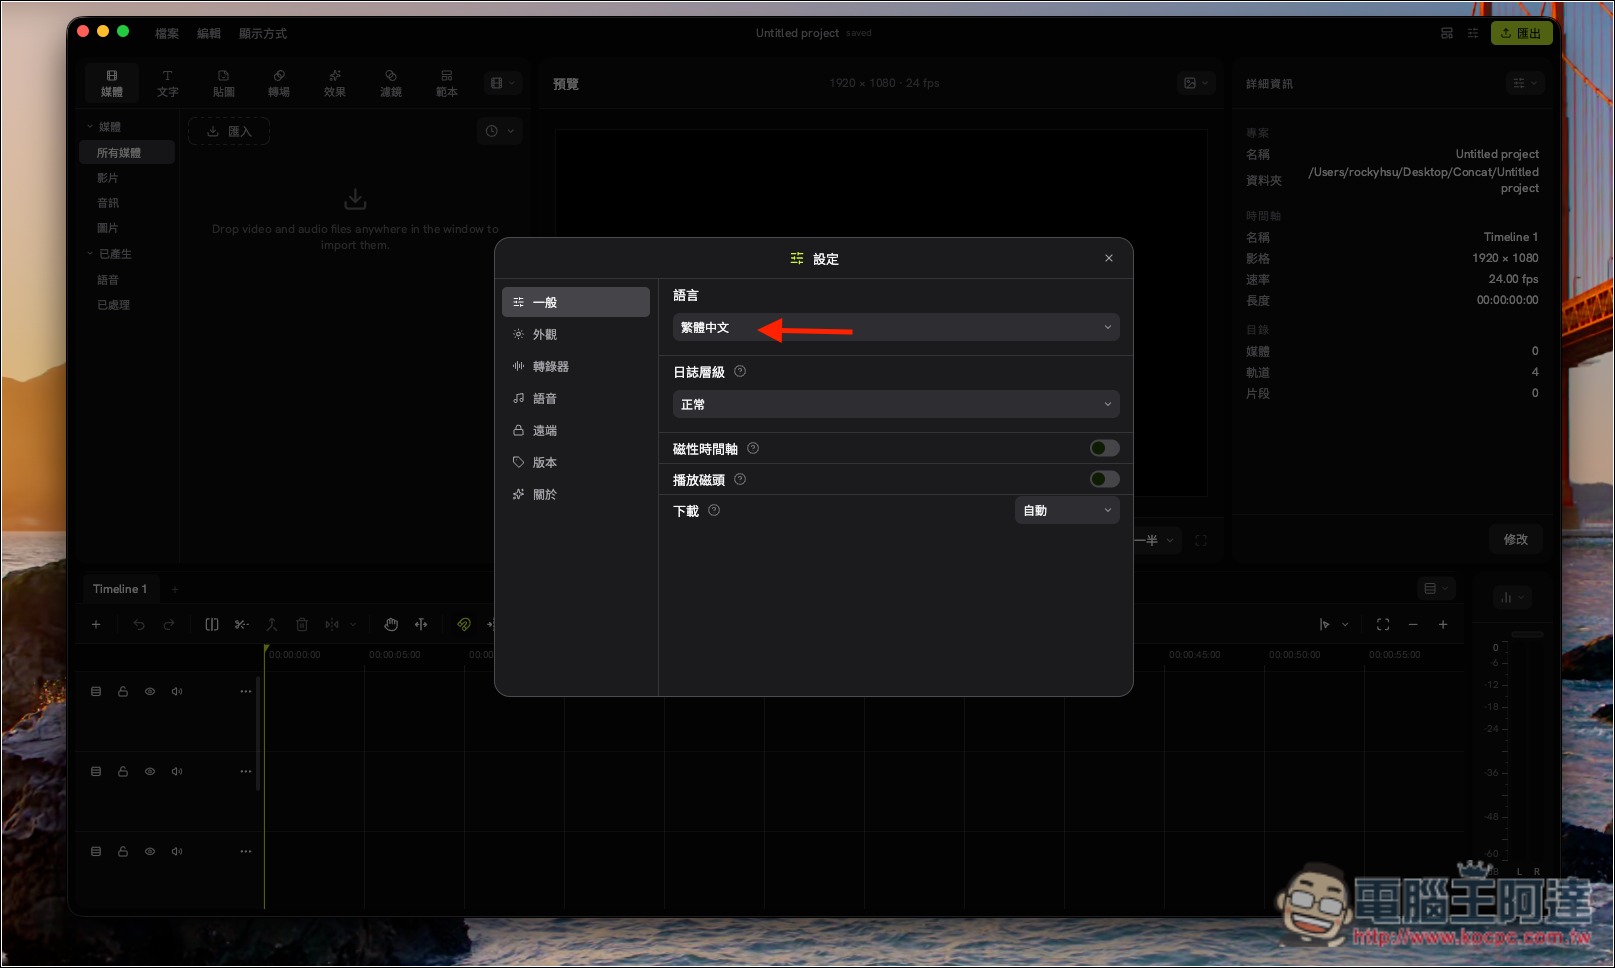Select the hand tool in timeline toolbar

pos(391,624)
